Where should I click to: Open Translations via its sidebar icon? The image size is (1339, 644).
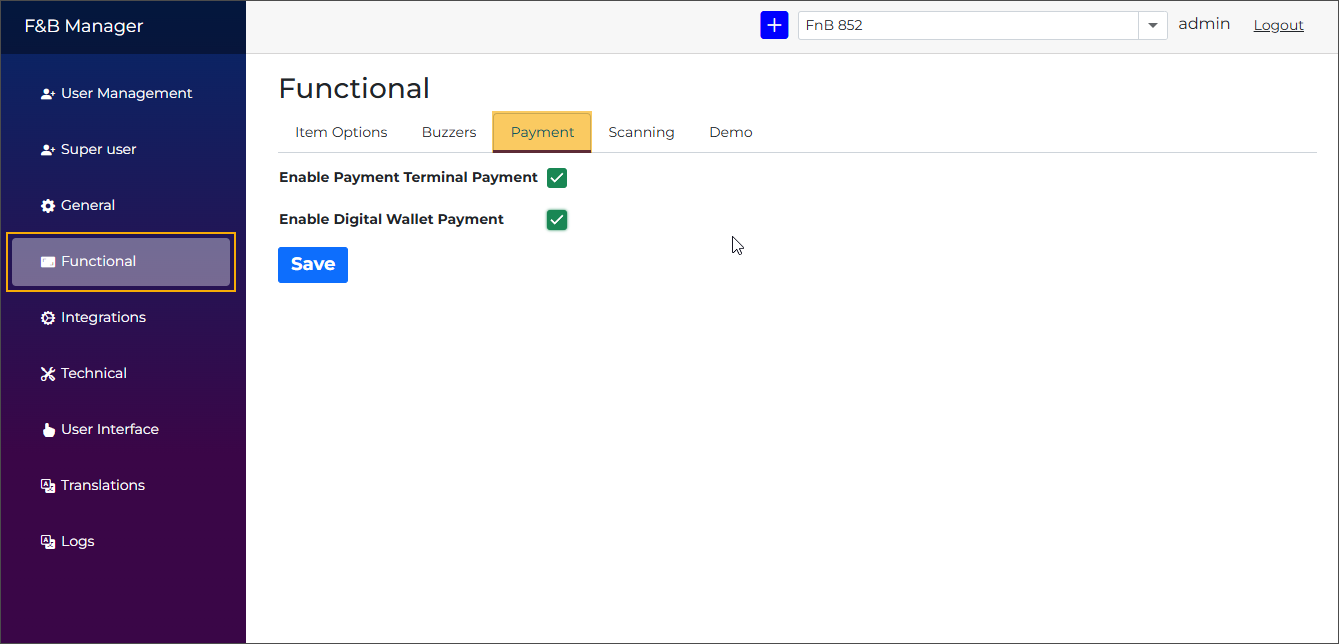coord(47,485)
